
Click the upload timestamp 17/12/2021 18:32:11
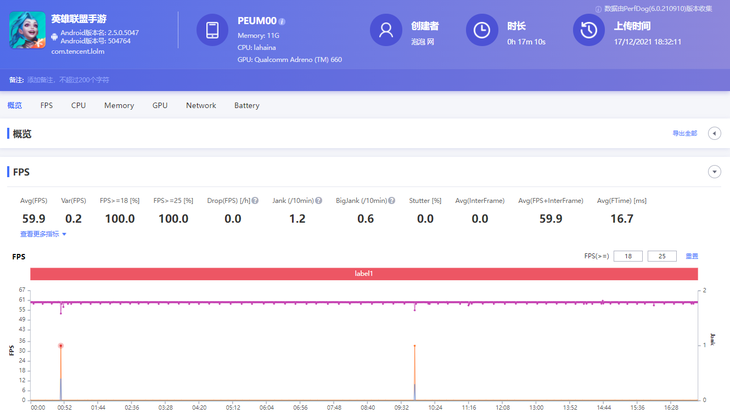(x=648, y=42)
